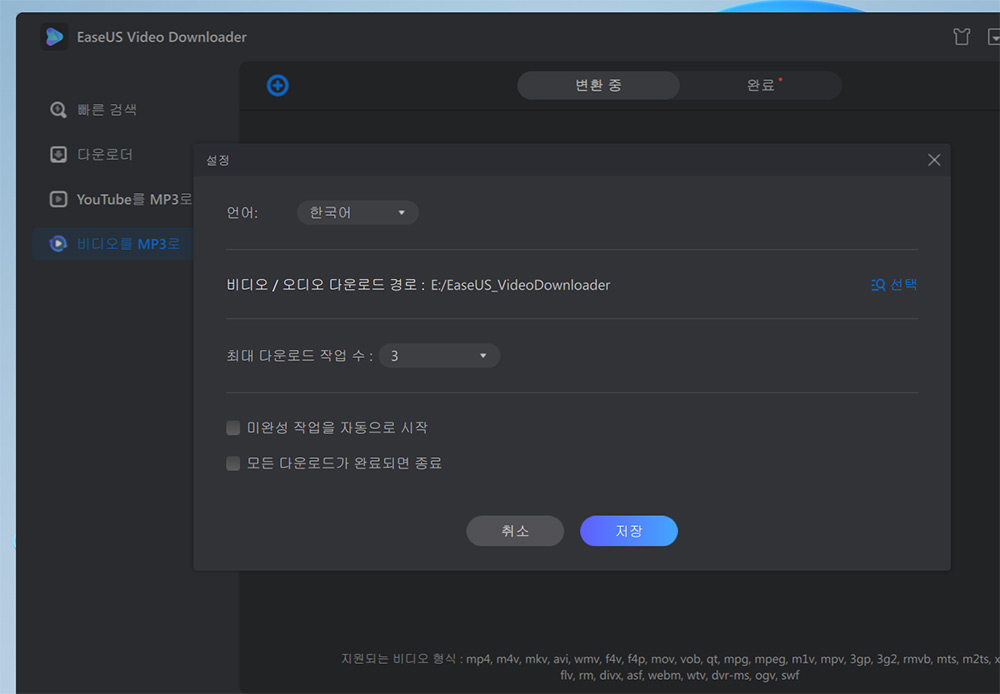The height and width of the screenshot is (694, 1000).
Task: Select 비디오를 MP3로 sidebar item
Action: point(114,244)
